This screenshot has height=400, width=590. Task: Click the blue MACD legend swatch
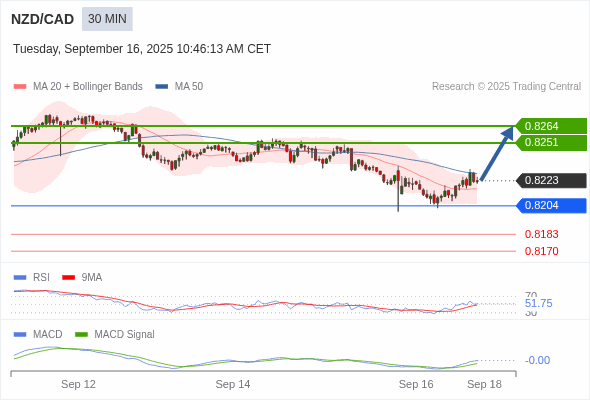pos(20,335)
